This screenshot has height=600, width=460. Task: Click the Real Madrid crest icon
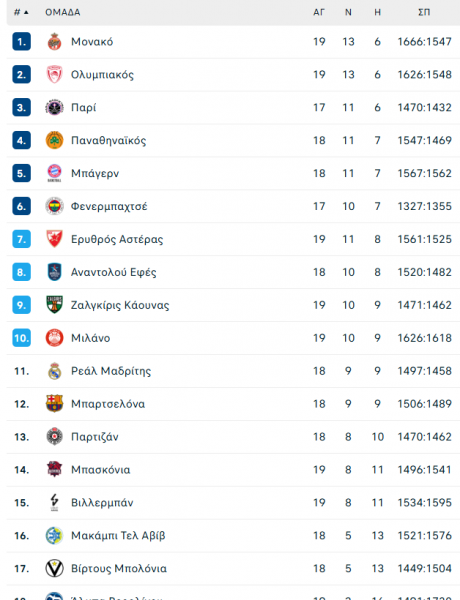54,371
